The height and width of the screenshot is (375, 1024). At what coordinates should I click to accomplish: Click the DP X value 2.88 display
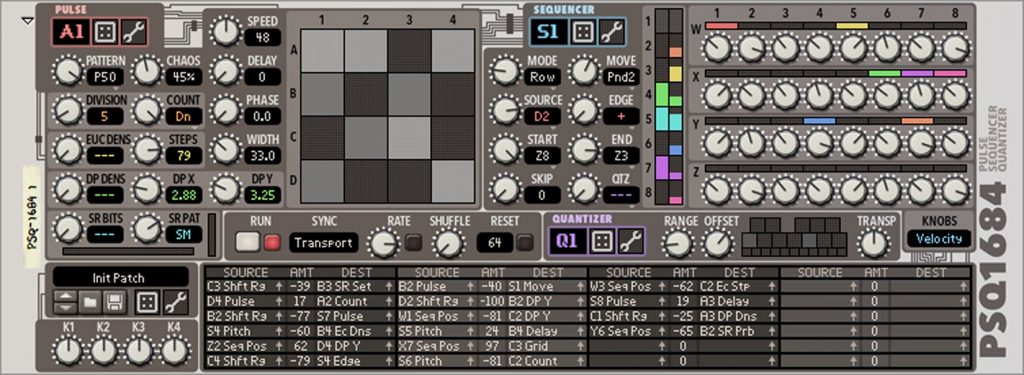(184, 195)
